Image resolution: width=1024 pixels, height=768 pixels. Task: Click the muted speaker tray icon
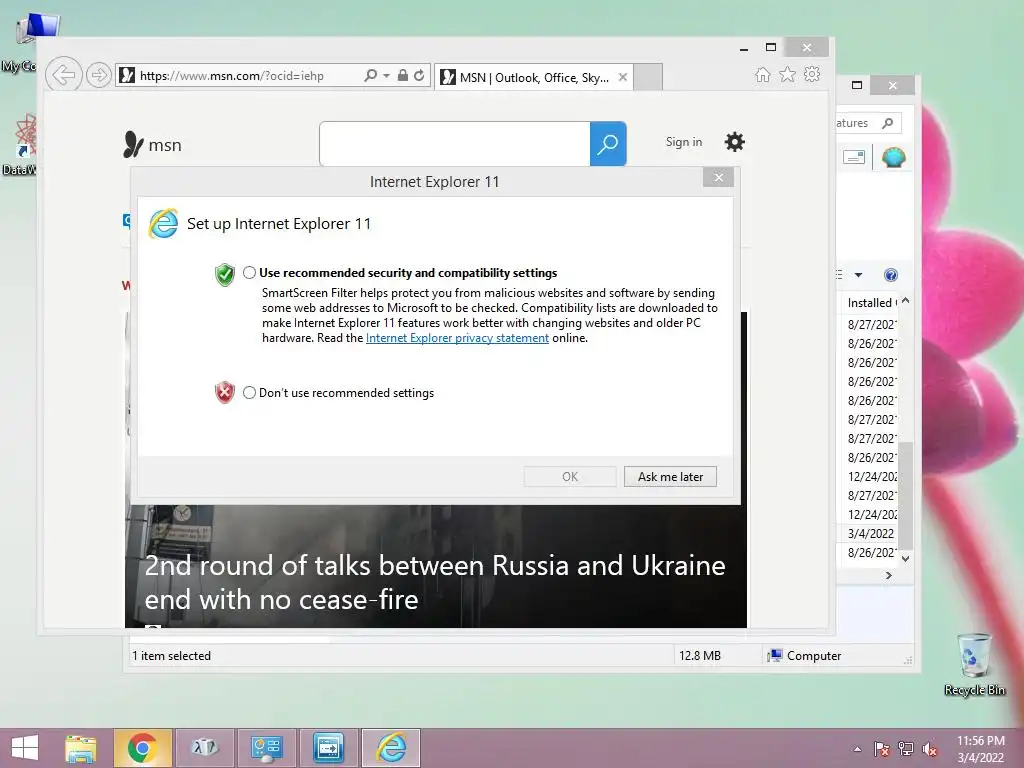click(x=930, y=749)
